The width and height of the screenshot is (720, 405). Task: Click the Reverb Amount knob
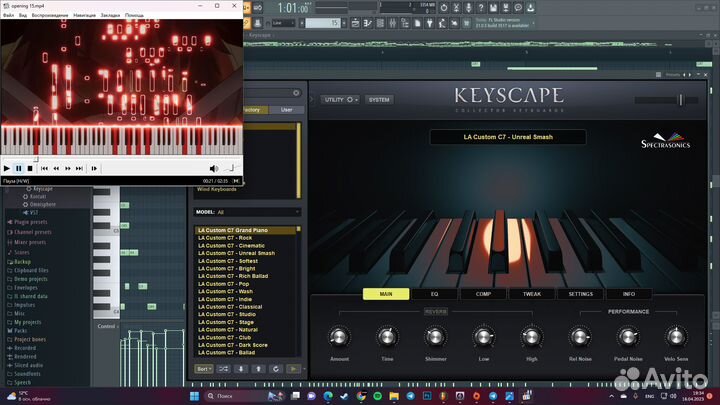339,337
